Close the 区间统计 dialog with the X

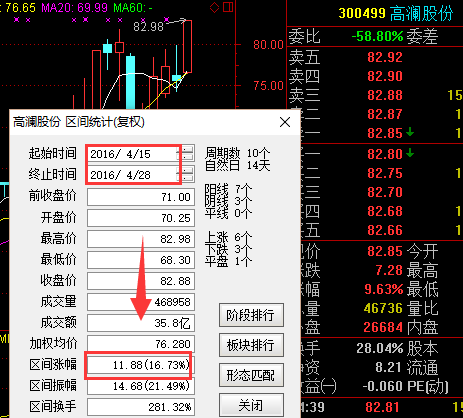(x=285, y=122)
